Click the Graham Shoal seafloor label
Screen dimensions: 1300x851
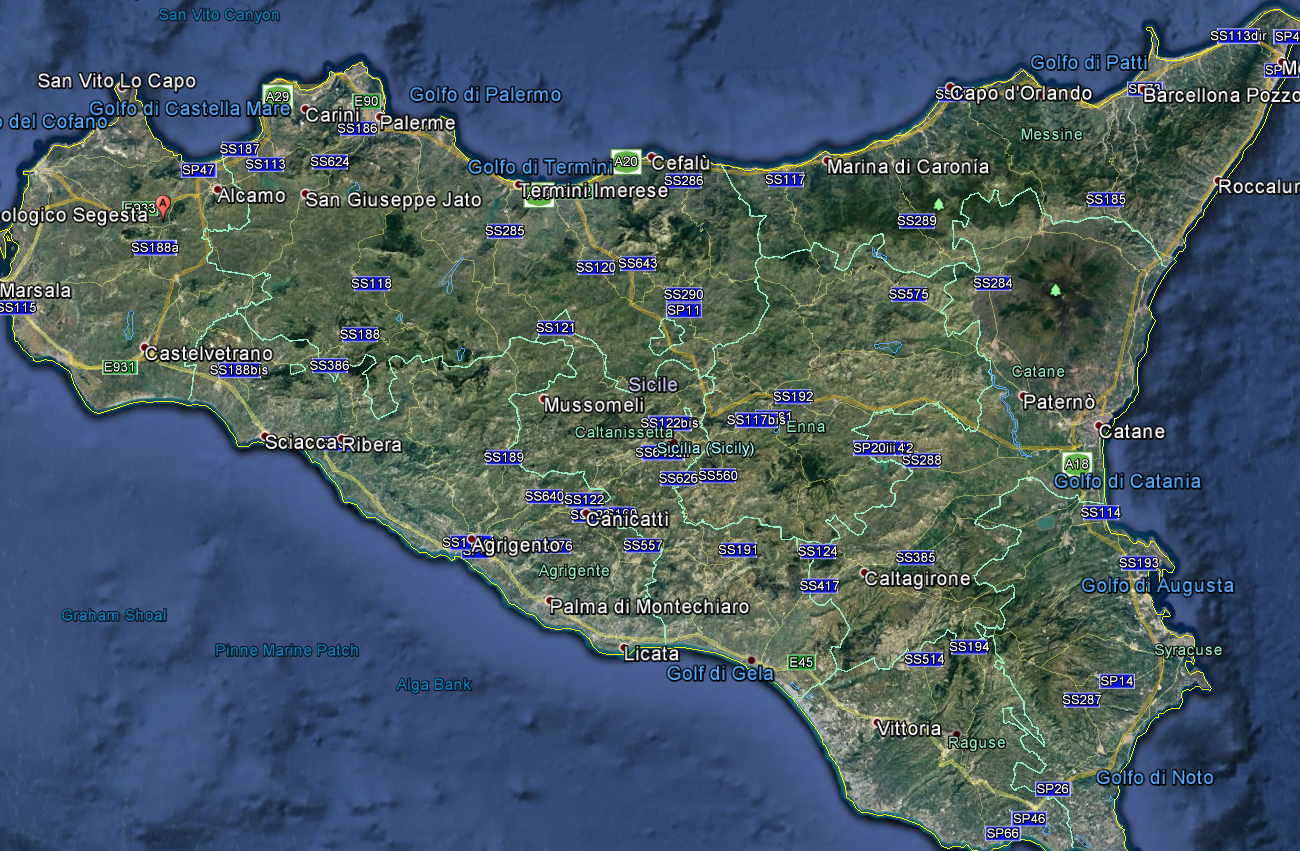click(x=114, y=615)
